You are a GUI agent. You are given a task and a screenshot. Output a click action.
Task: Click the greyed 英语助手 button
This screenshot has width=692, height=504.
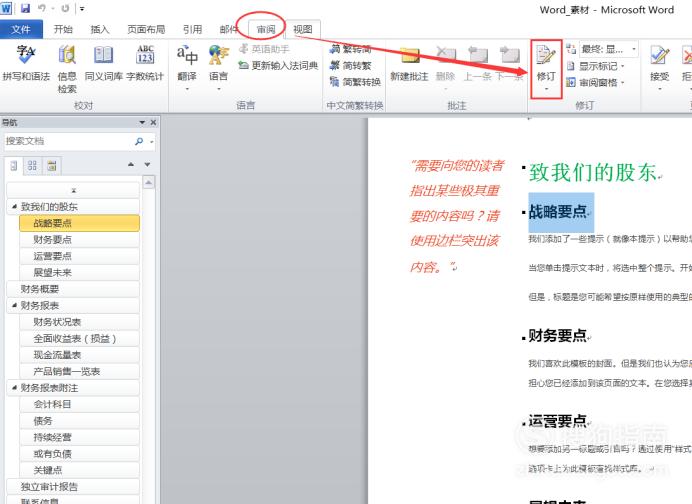pyautogui.click(x=264, y=49)
